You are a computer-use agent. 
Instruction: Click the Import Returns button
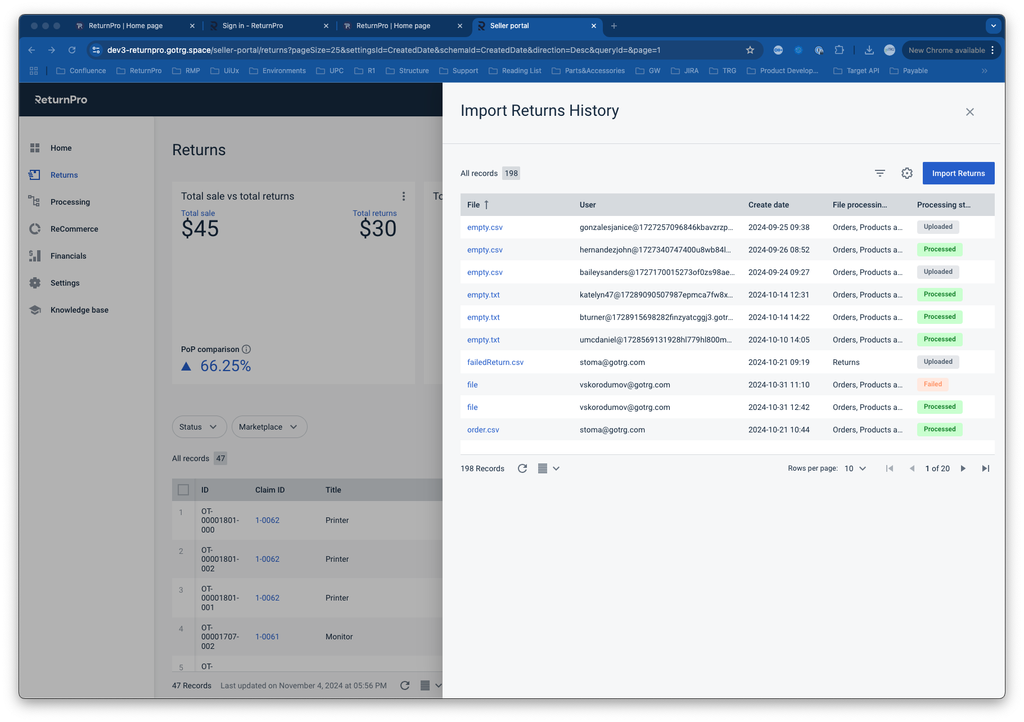(x=958, y=173)
